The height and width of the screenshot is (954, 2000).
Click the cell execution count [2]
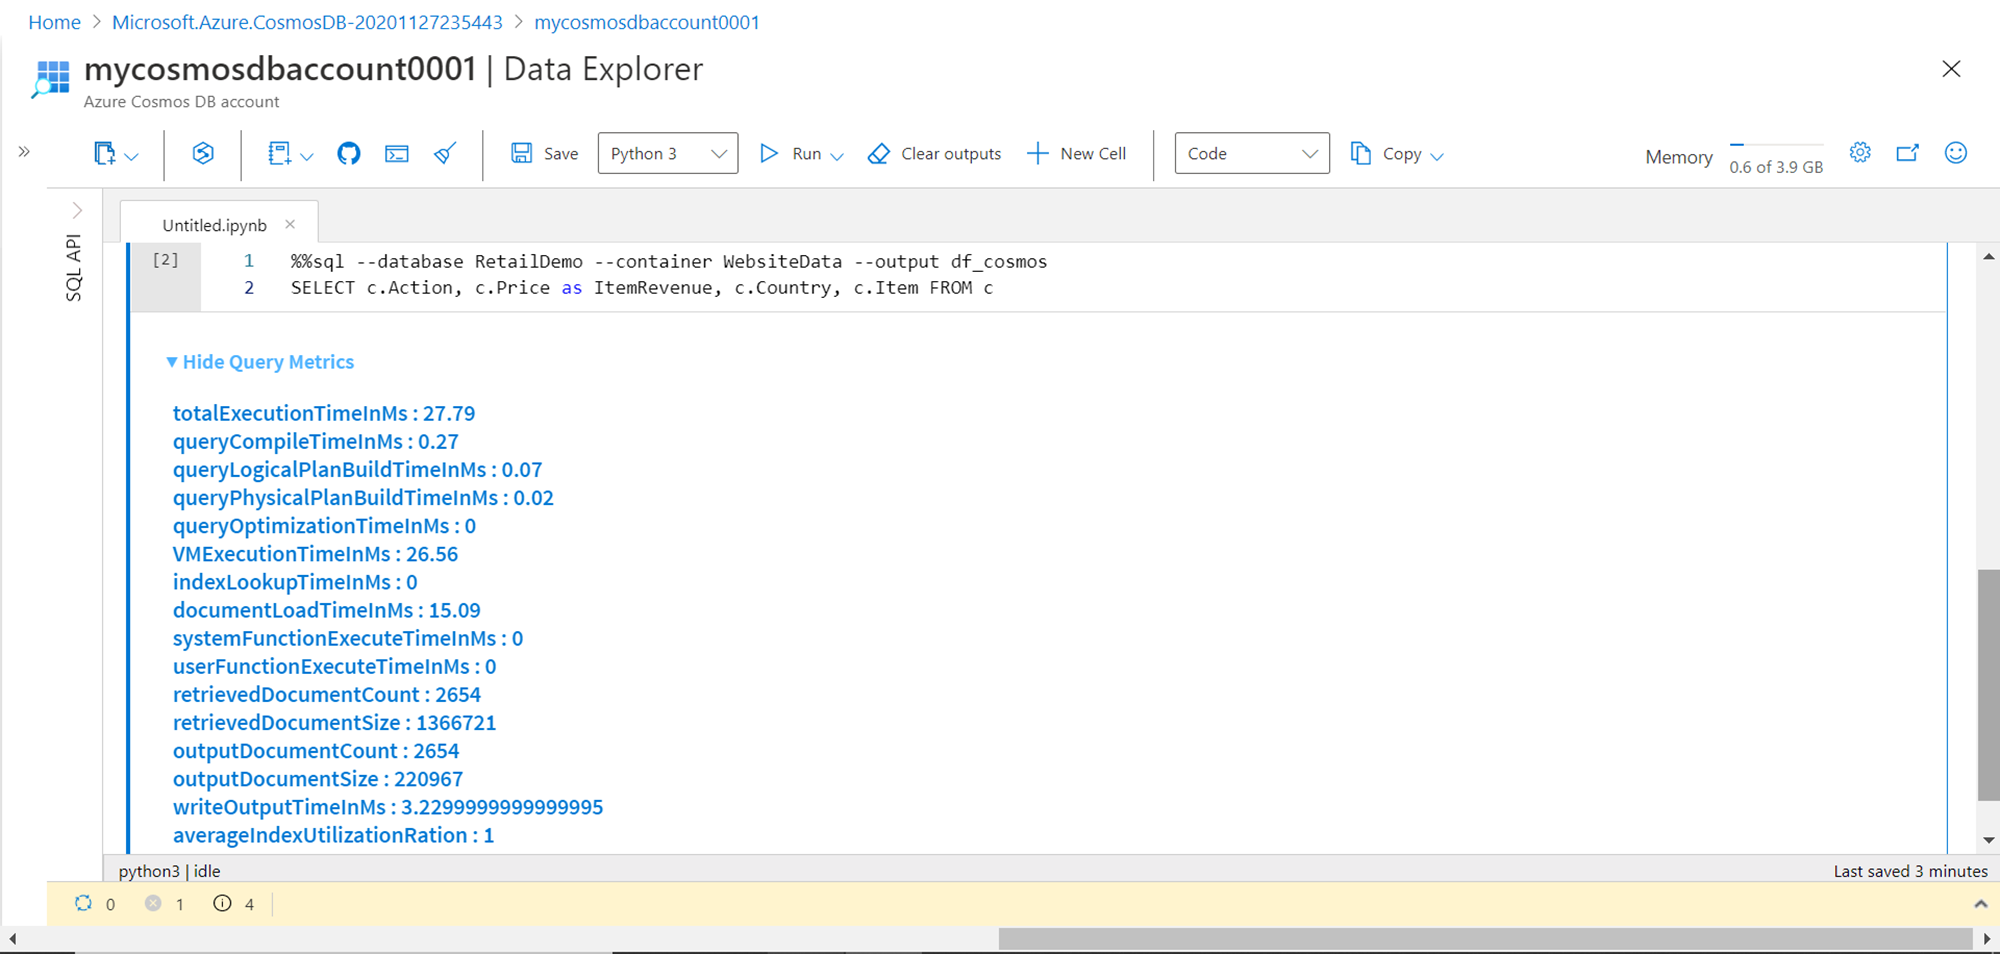166,260
